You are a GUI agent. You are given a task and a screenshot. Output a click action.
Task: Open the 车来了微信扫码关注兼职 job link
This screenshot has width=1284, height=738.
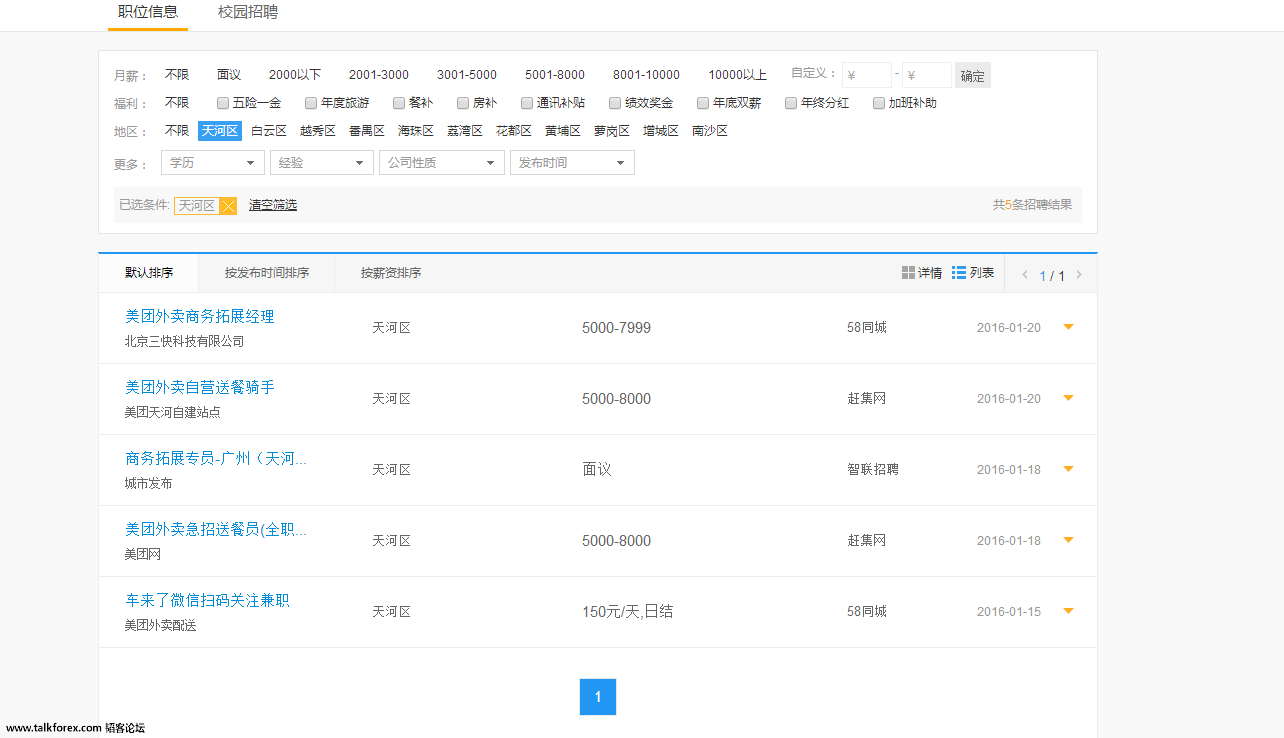(x=207, y=600)
